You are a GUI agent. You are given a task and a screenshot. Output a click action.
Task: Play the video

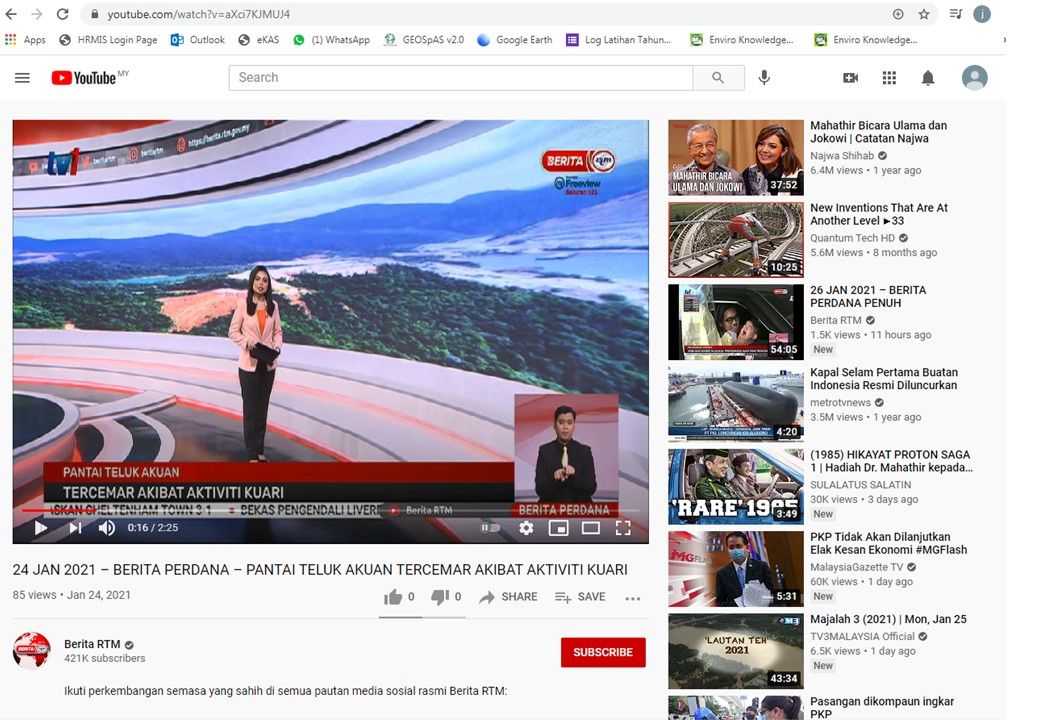tap(40, 528)
